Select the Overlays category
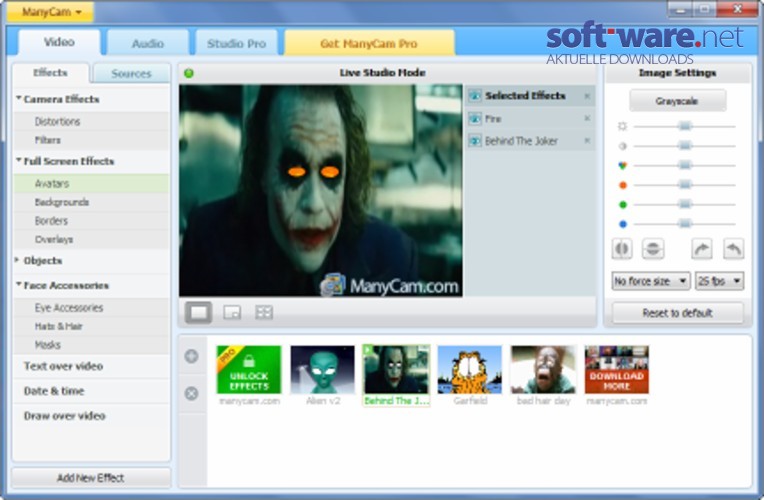764x500 pixels. click(91, 239)
